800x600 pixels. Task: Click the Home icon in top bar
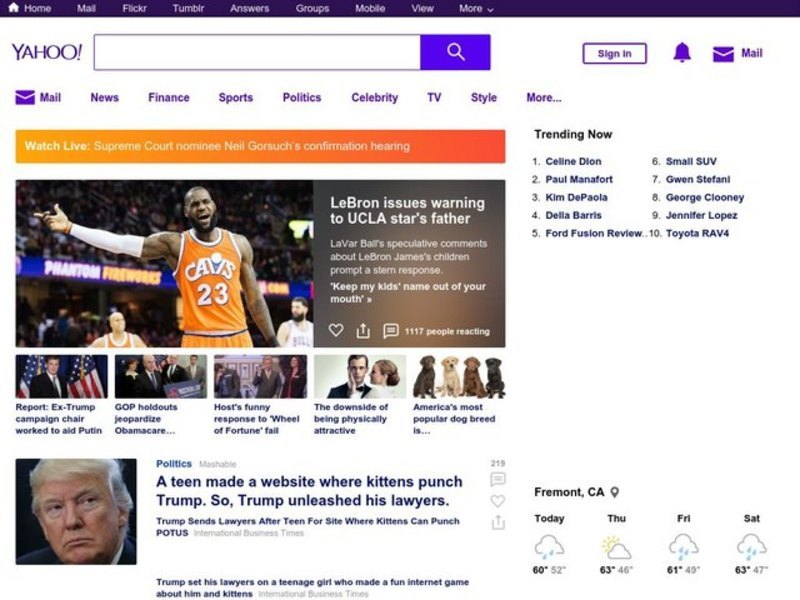(14, 8)
